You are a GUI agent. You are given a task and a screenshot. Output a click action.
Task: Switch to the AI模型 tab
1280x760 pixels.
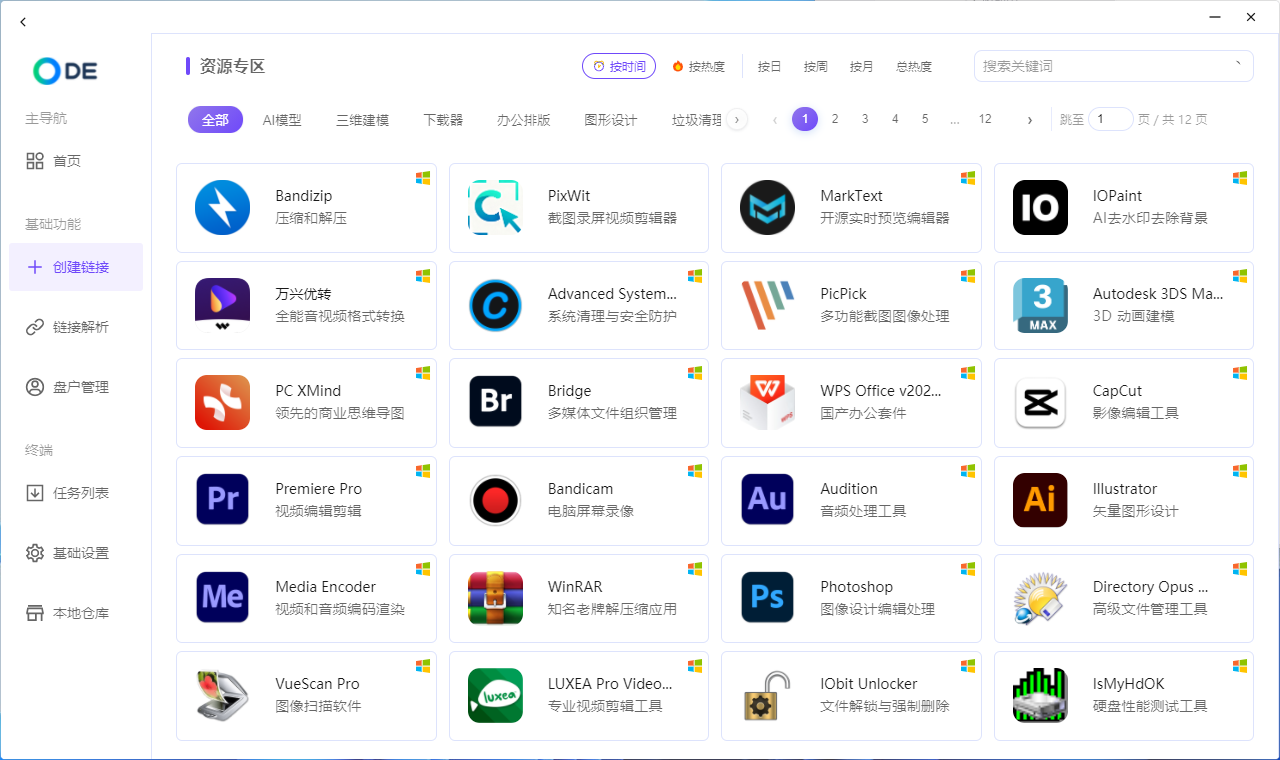pyautogui.click(x=282, y=120)
